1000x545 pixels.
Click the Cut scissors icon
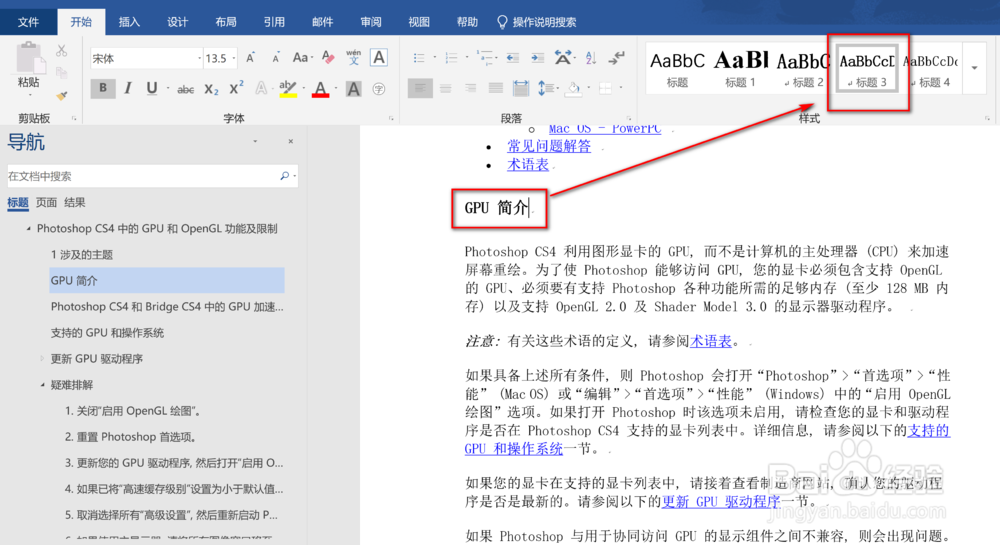point(62,50)
